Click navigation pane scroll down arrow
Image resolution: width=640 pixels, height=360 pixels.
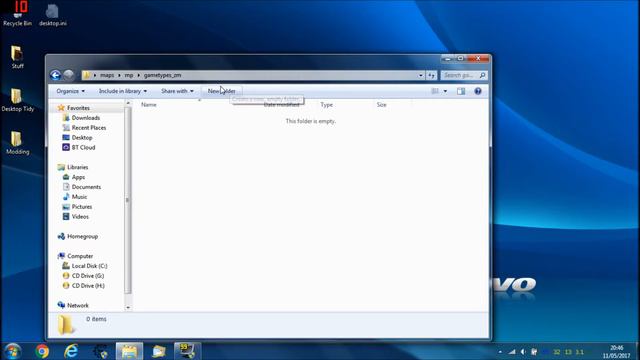(128, 308)
